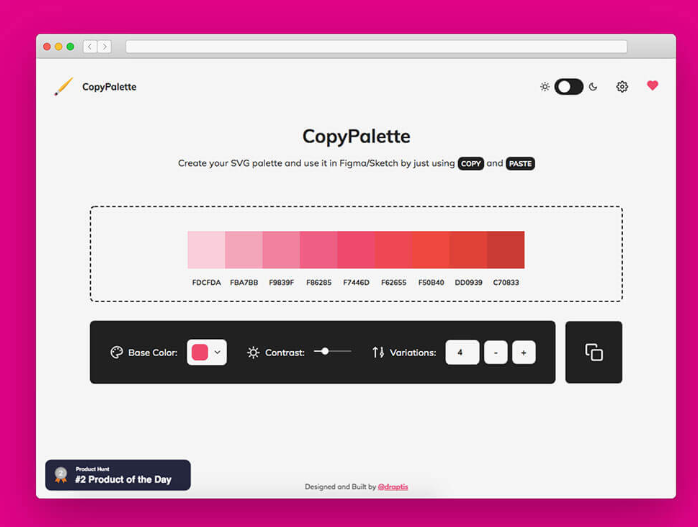Click the F9839F hex label
Image resolution: width=698 pixels, height=527 pixels.
coord(281,282)
